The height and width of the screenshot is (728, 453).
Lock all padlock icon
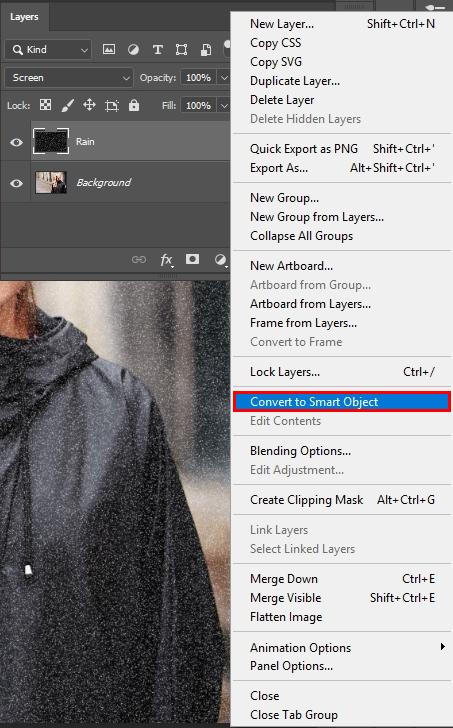coord(134,105)
